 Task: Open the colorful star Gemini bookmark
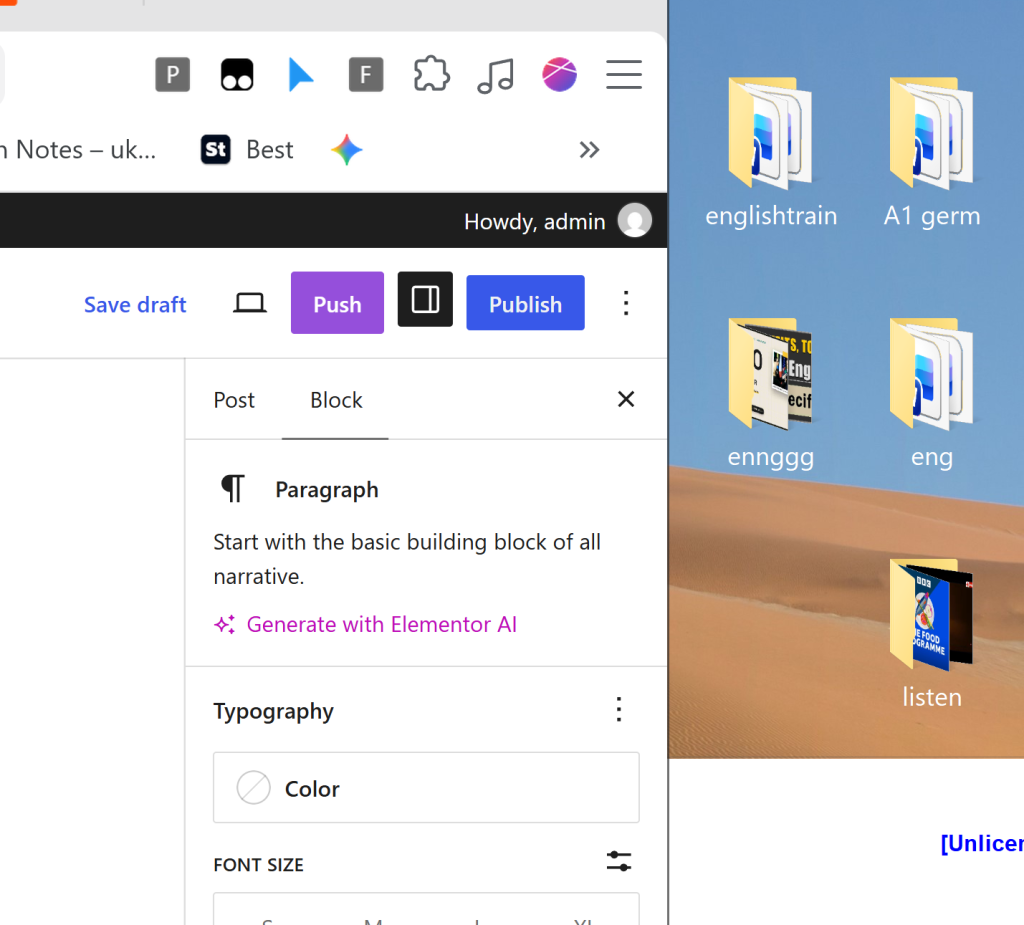click(x=346, y=150)
